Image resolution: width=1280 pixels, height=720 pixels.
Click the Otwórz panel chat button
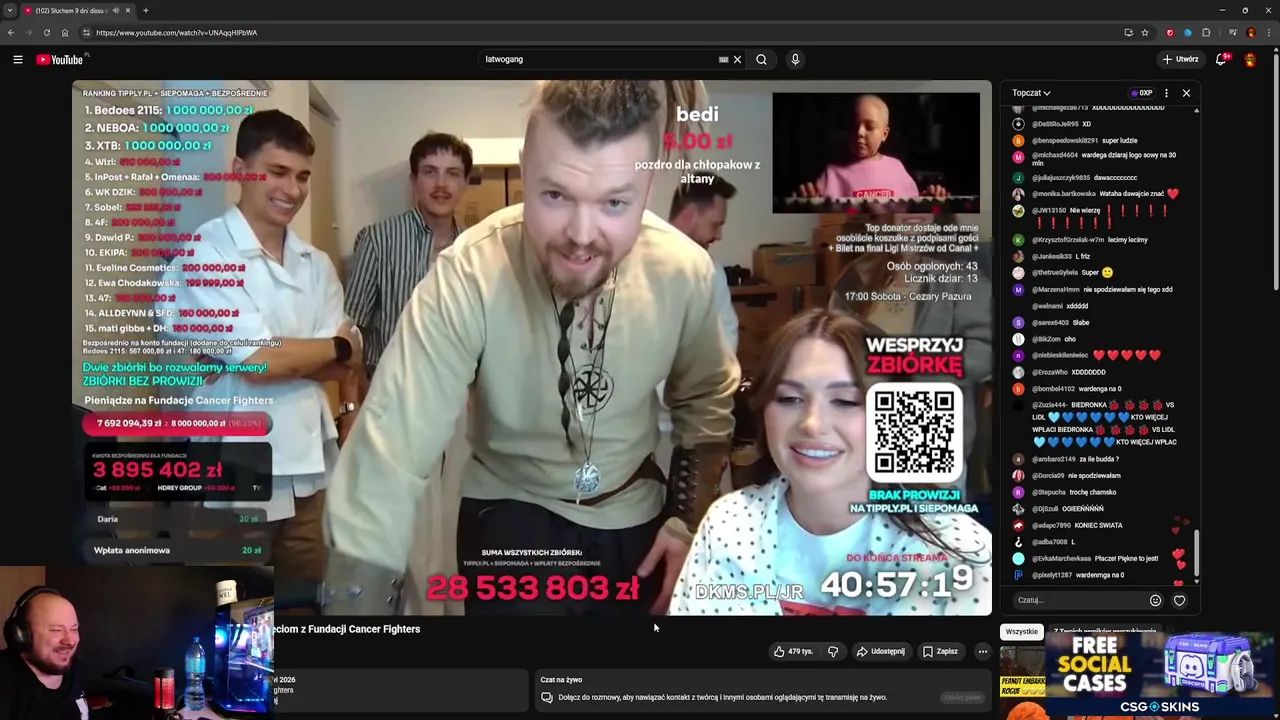click(x=962, y=697)
